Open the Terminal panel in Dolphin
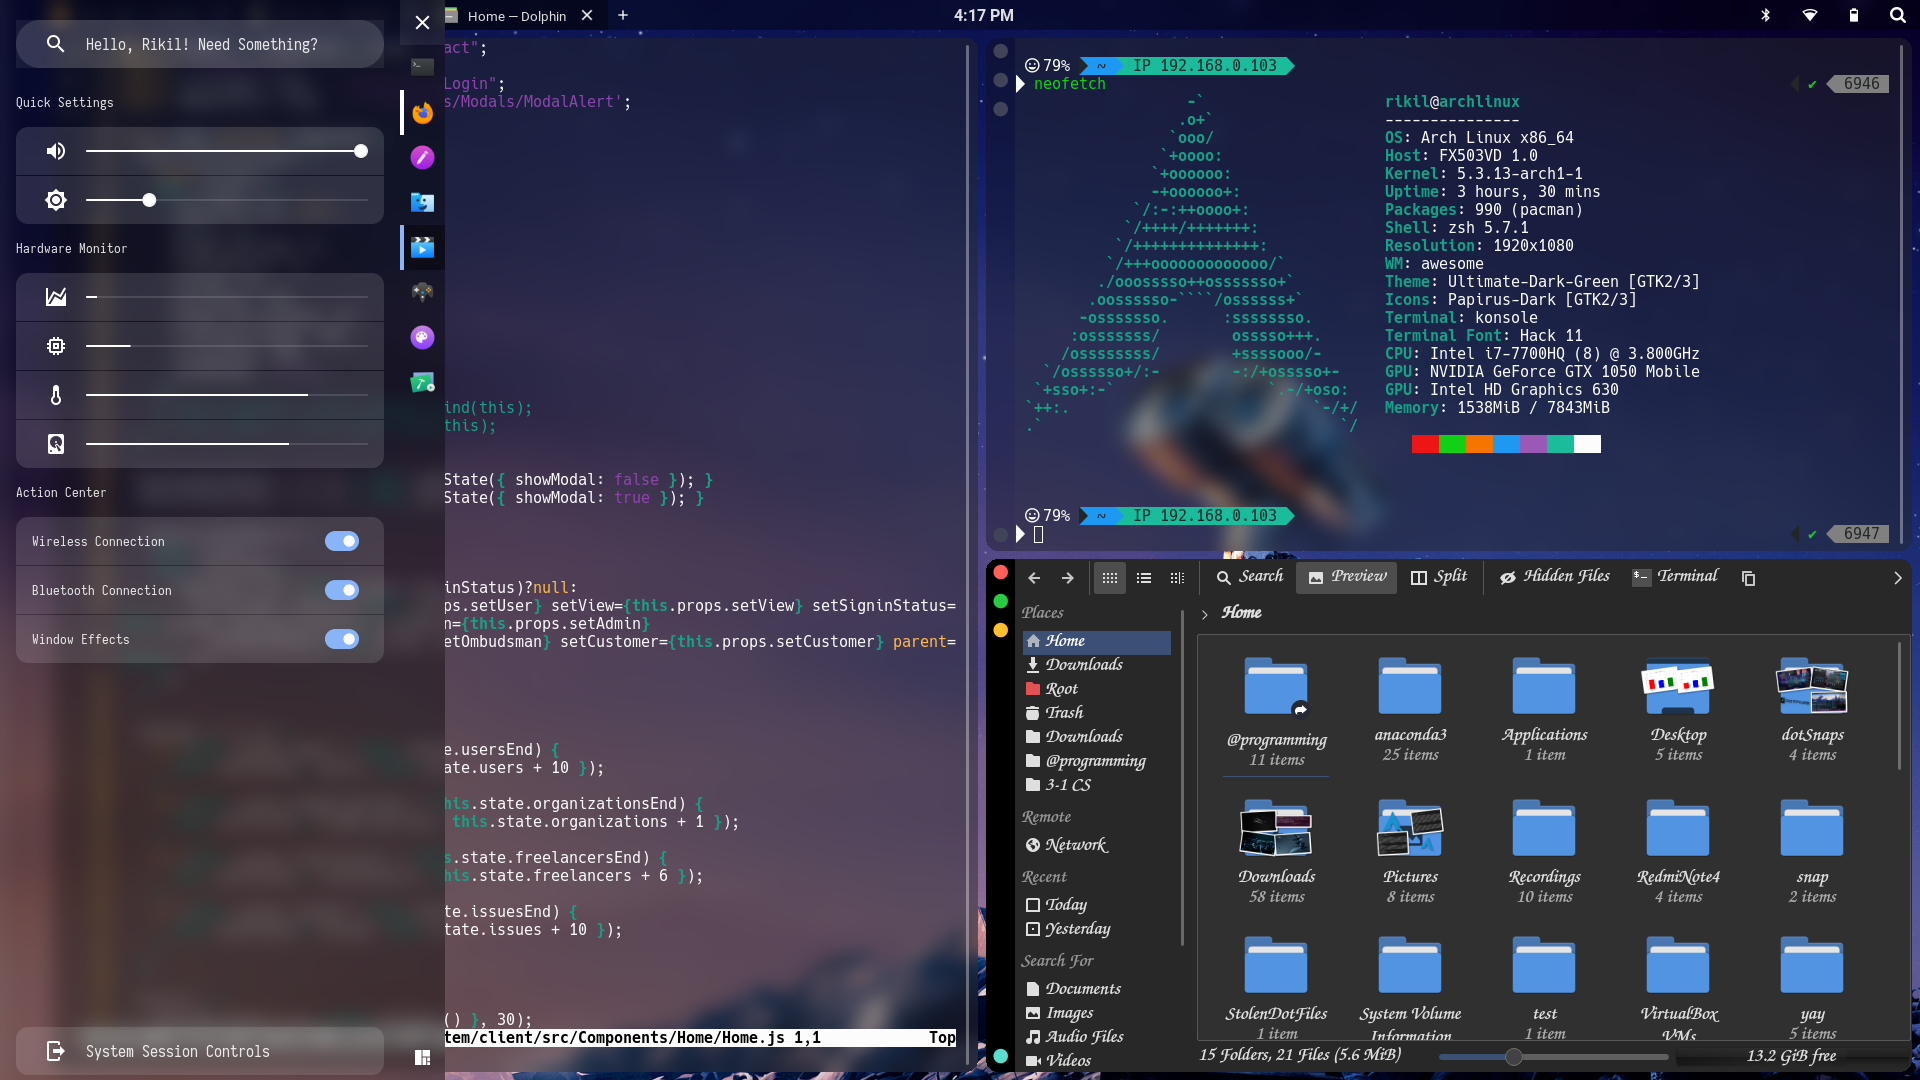The image size is (1920, 1080). pos(1675,577)
